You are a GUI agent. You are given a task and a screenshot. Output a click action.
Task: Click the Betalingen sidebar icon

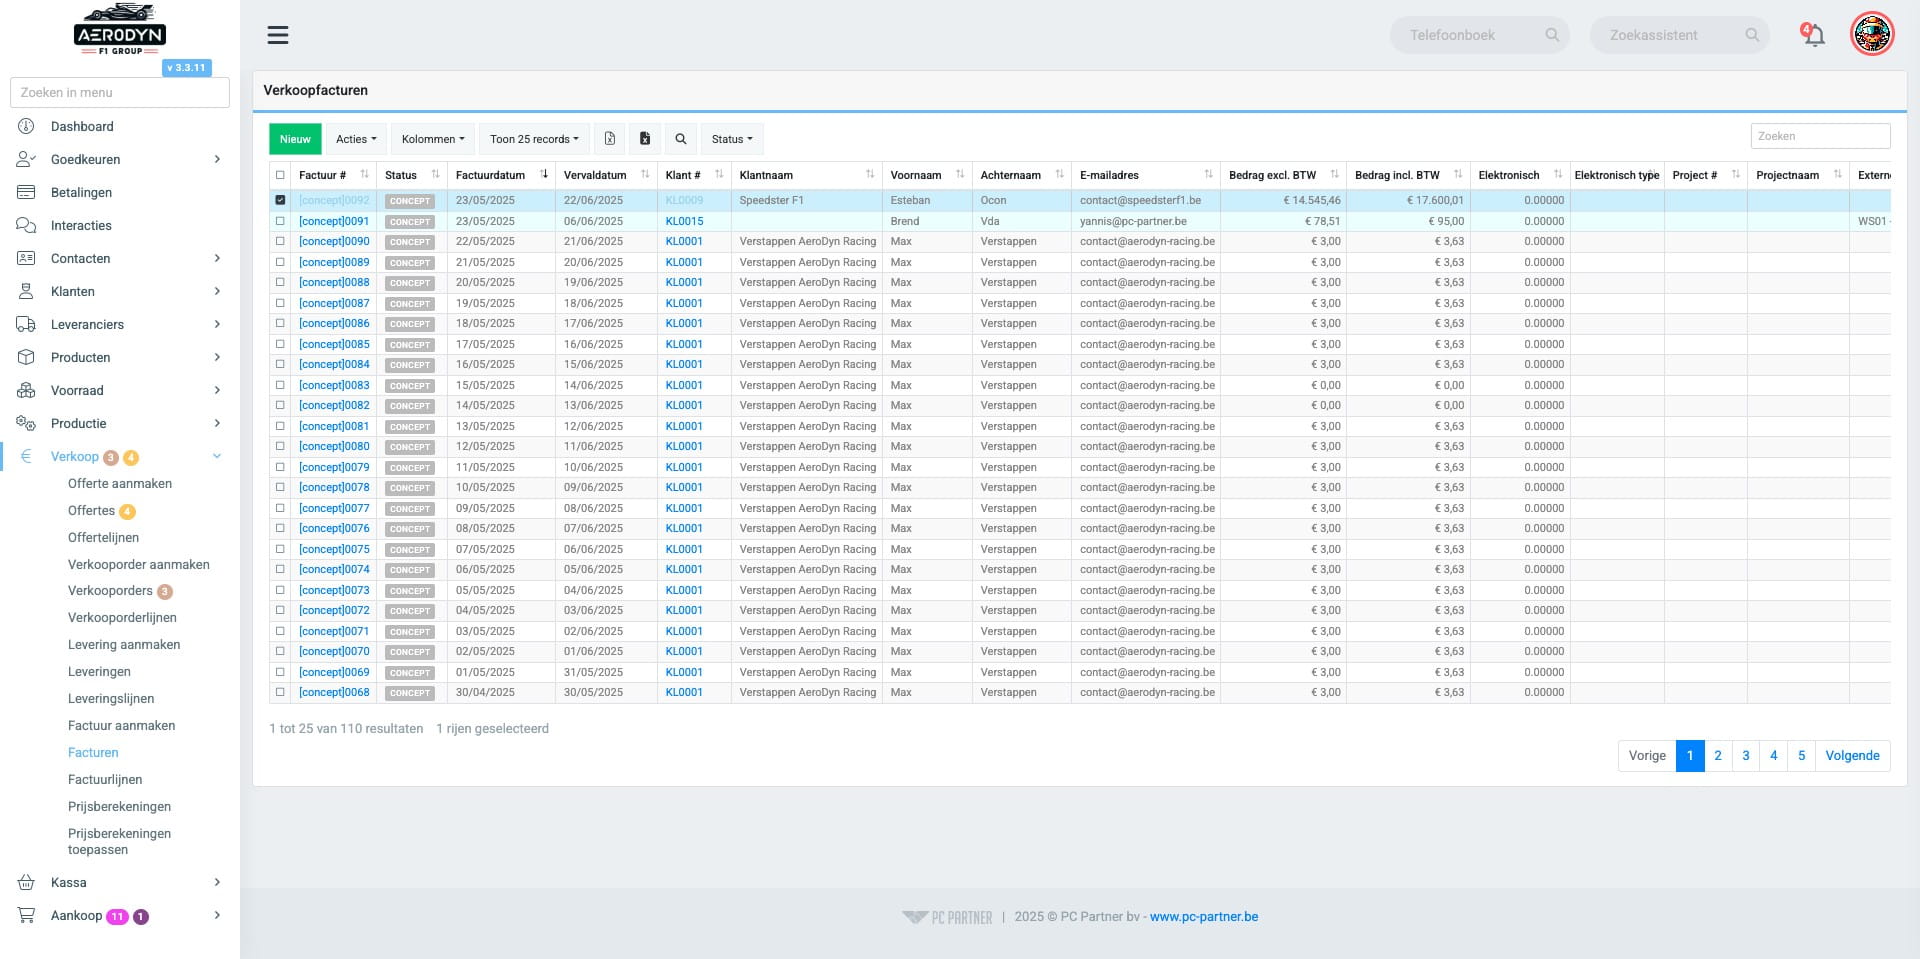[x=27, y=192]
